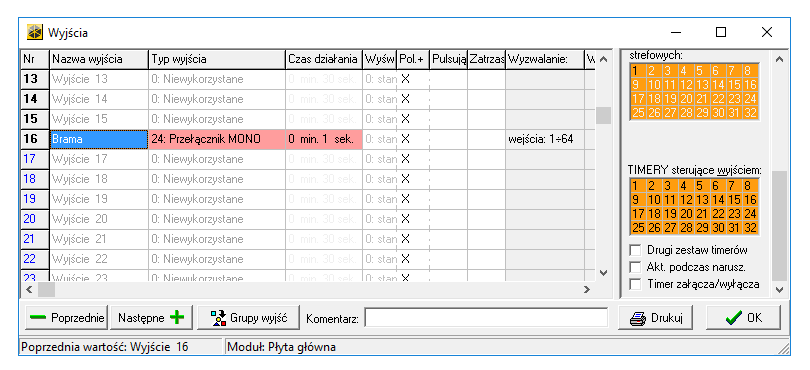This screenshot has width=810, height=370.
Task: Enable Drugi zestaw timerów checkbox
Action: pos(635,251)
